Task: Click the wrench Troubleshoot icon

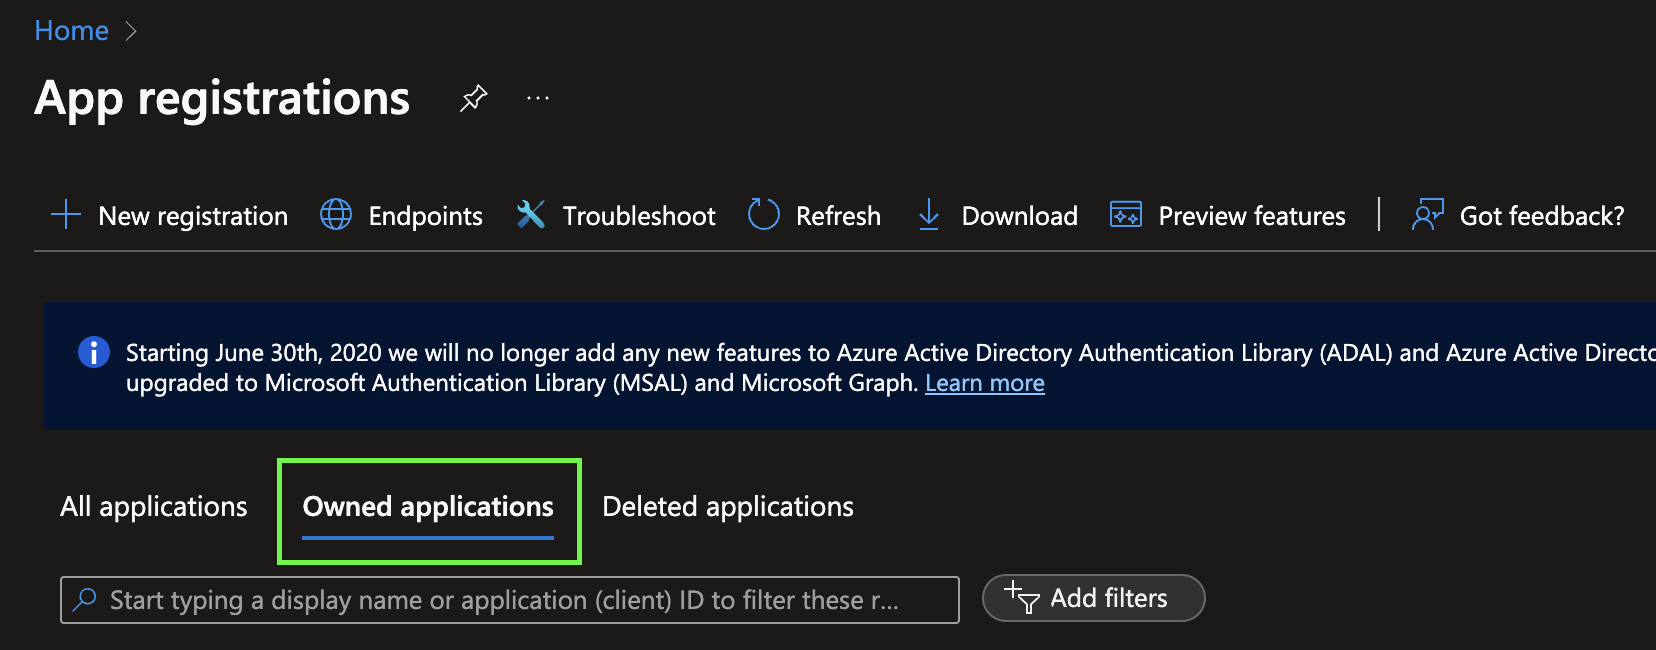Action: click(x=531, y=215)
